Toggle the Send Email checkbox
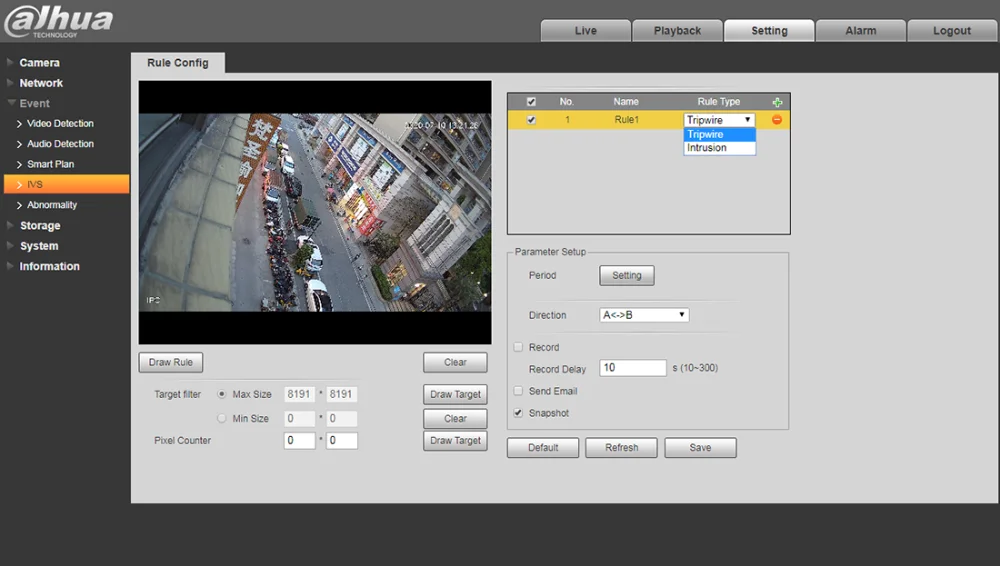The image size is (1000, 566). 518,391
